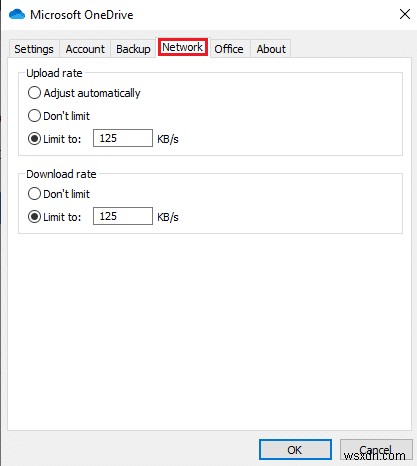Click the upload limit KB/s input field
Screen dimensions: 417x466
[123, 138]
